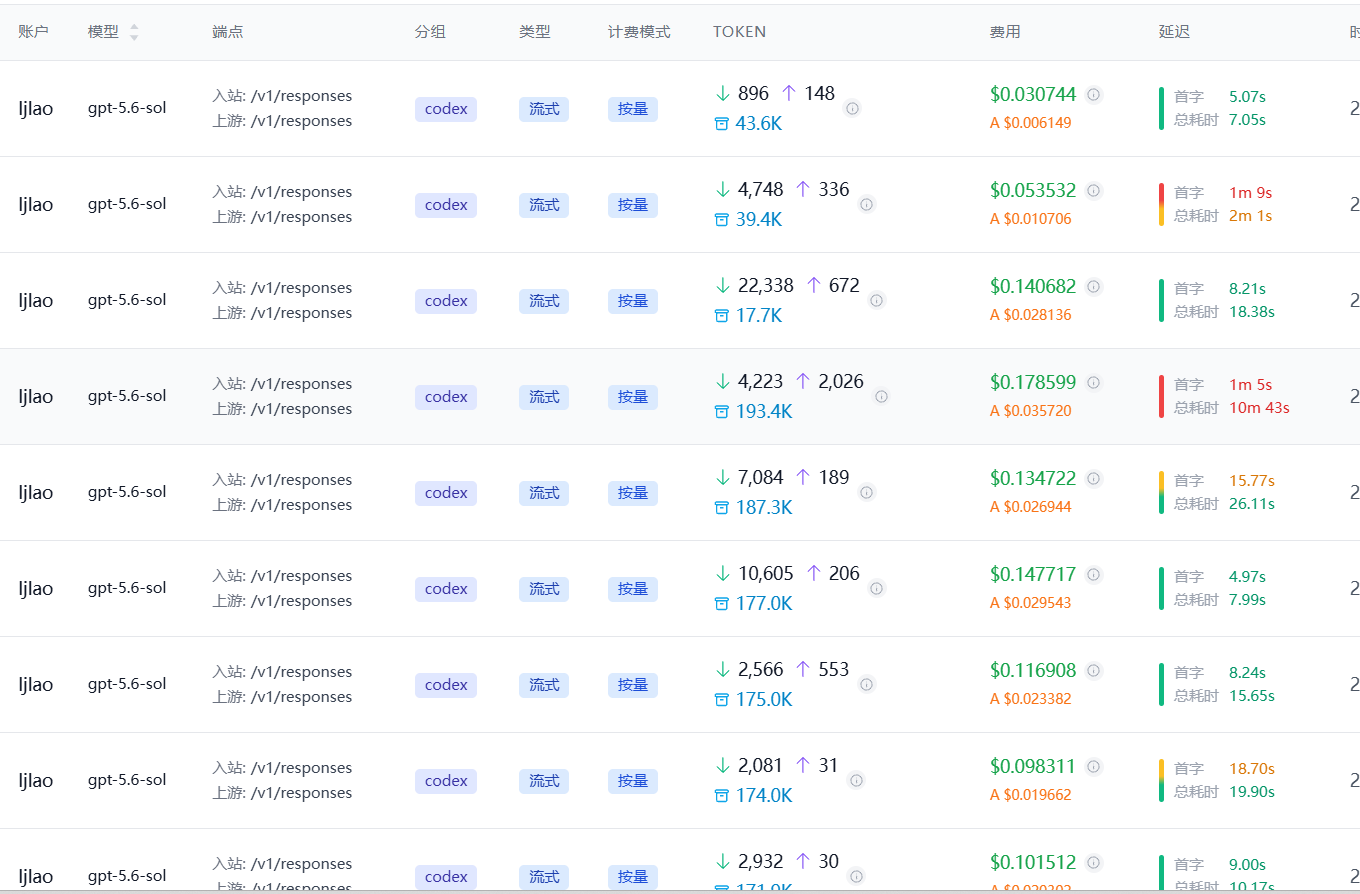Click 入站: /v1/responses in the $0.053532 row
Screen dimensions: 1360x894
click(x=282, y=192)
